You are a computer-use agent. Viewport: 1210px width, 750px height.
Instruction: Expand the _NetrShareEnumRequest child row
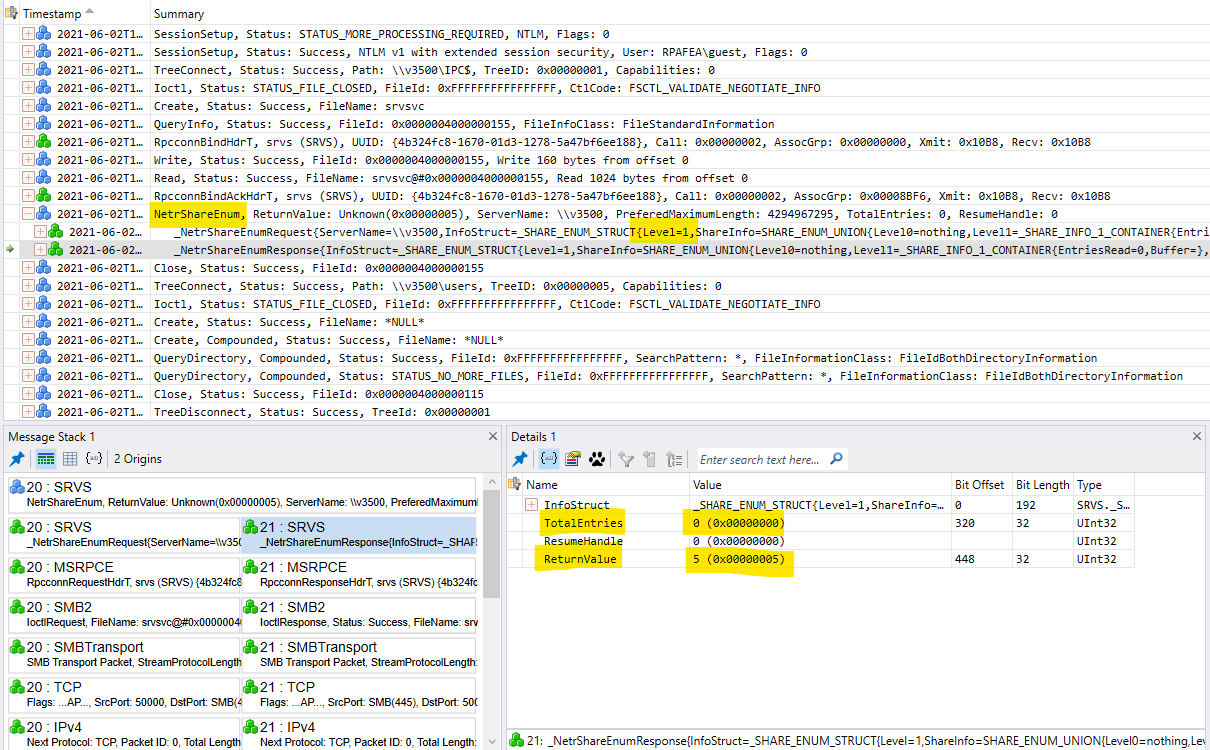pos(41,231)
